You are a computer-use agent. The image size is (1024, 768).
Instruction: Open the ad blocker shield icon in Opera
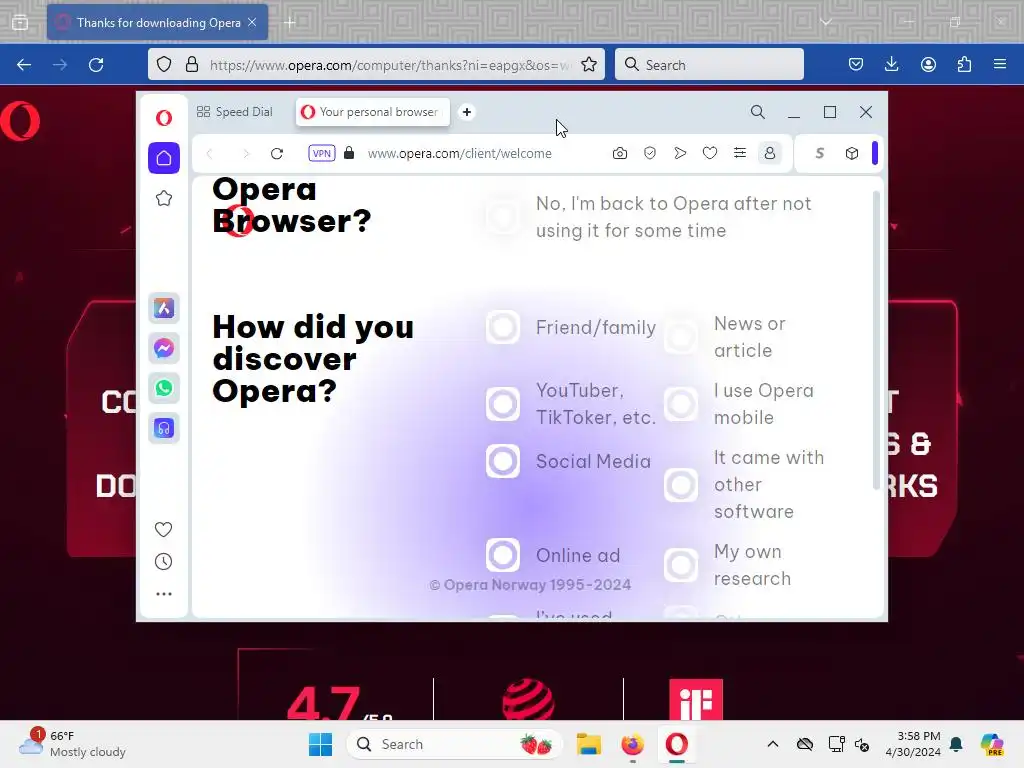(650, 153)
